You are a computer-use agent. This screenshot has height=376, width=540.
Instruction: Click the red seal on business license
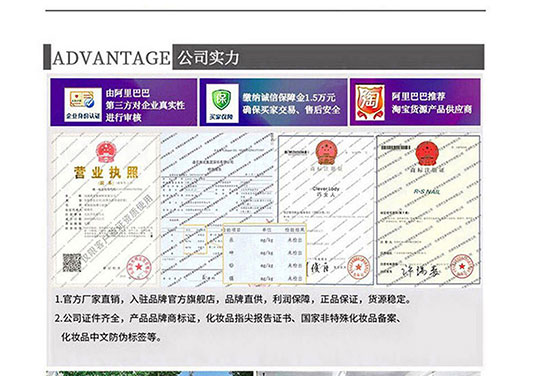pos(139,267)
